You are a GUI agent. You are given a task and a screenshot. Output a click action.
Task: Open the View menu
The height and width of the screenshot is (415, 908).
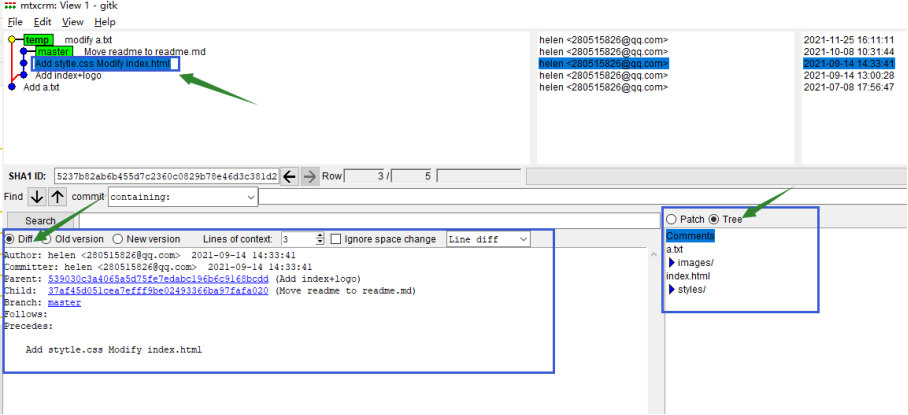pyautogui.click(x=73, y=22)
